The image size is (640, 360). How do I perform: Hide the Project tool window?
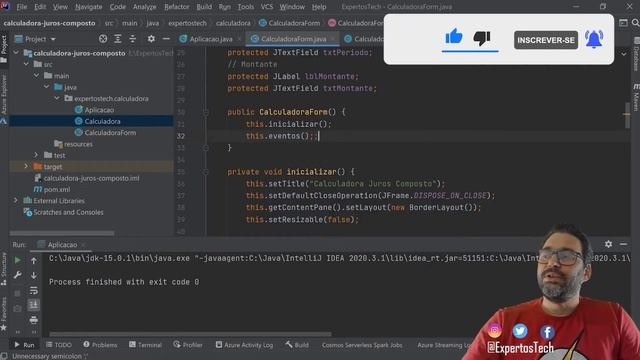tap(166, 39)
